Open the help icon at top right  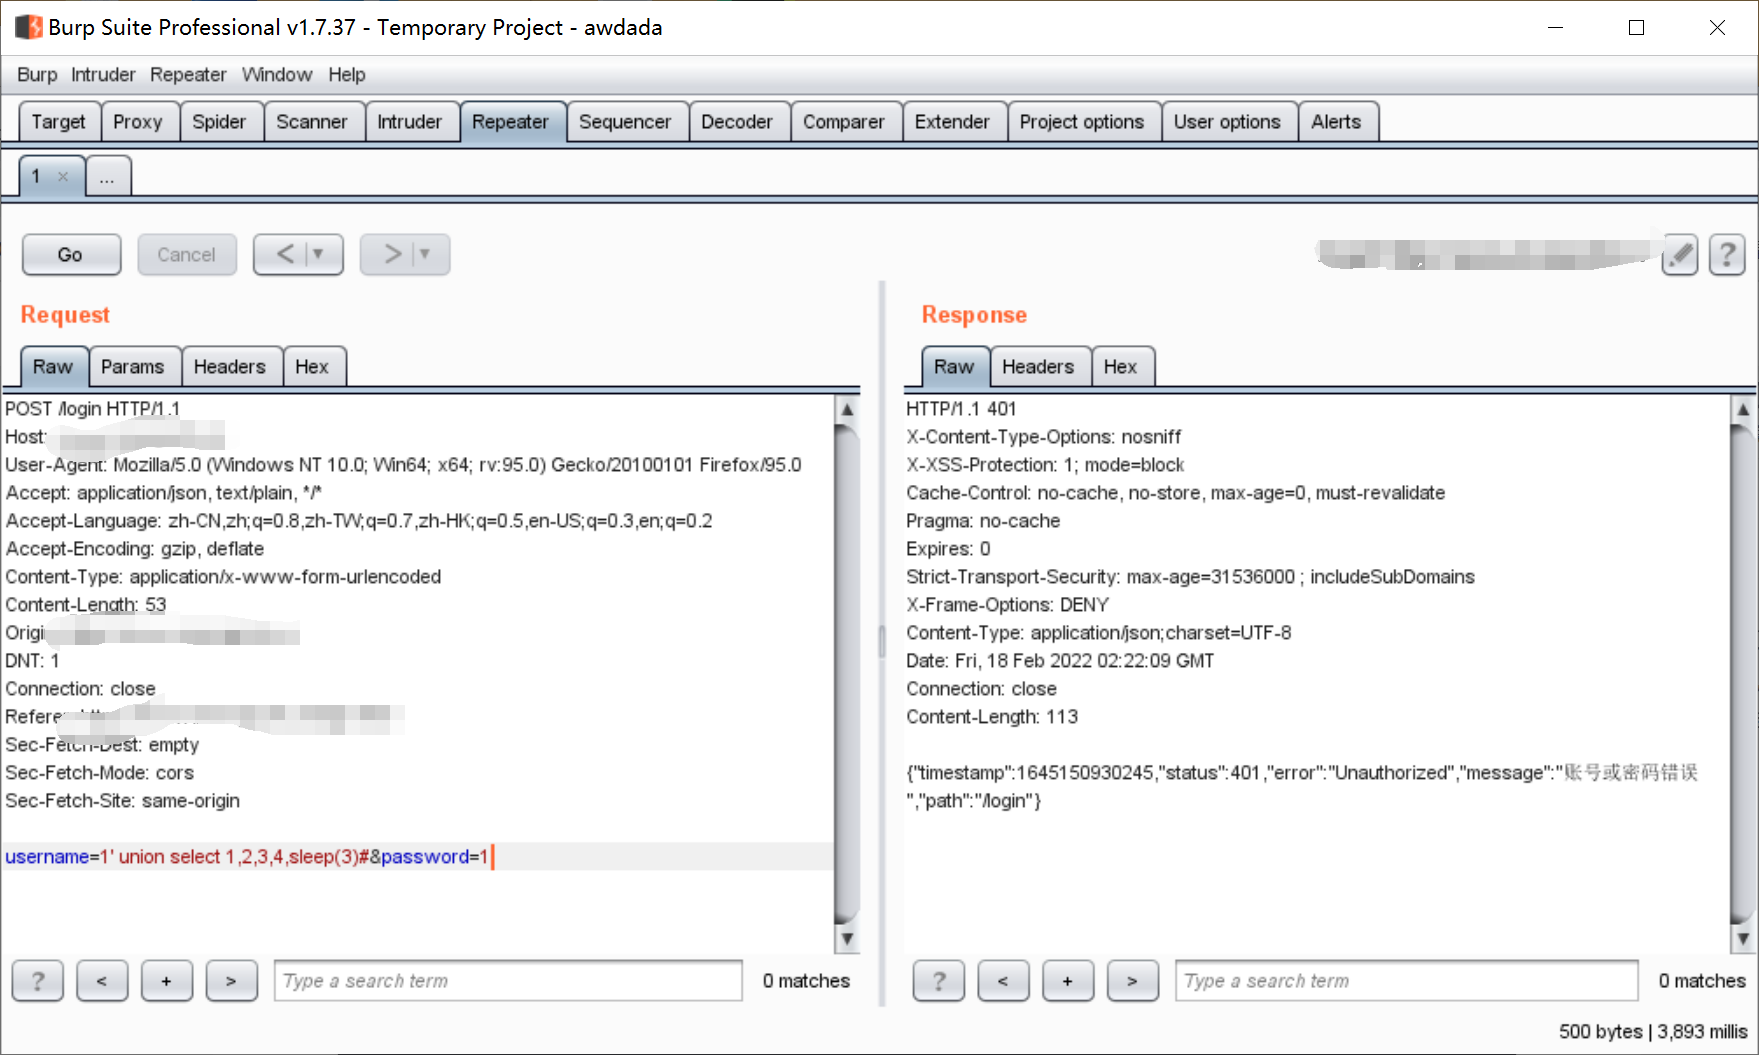coord(1728,255)
